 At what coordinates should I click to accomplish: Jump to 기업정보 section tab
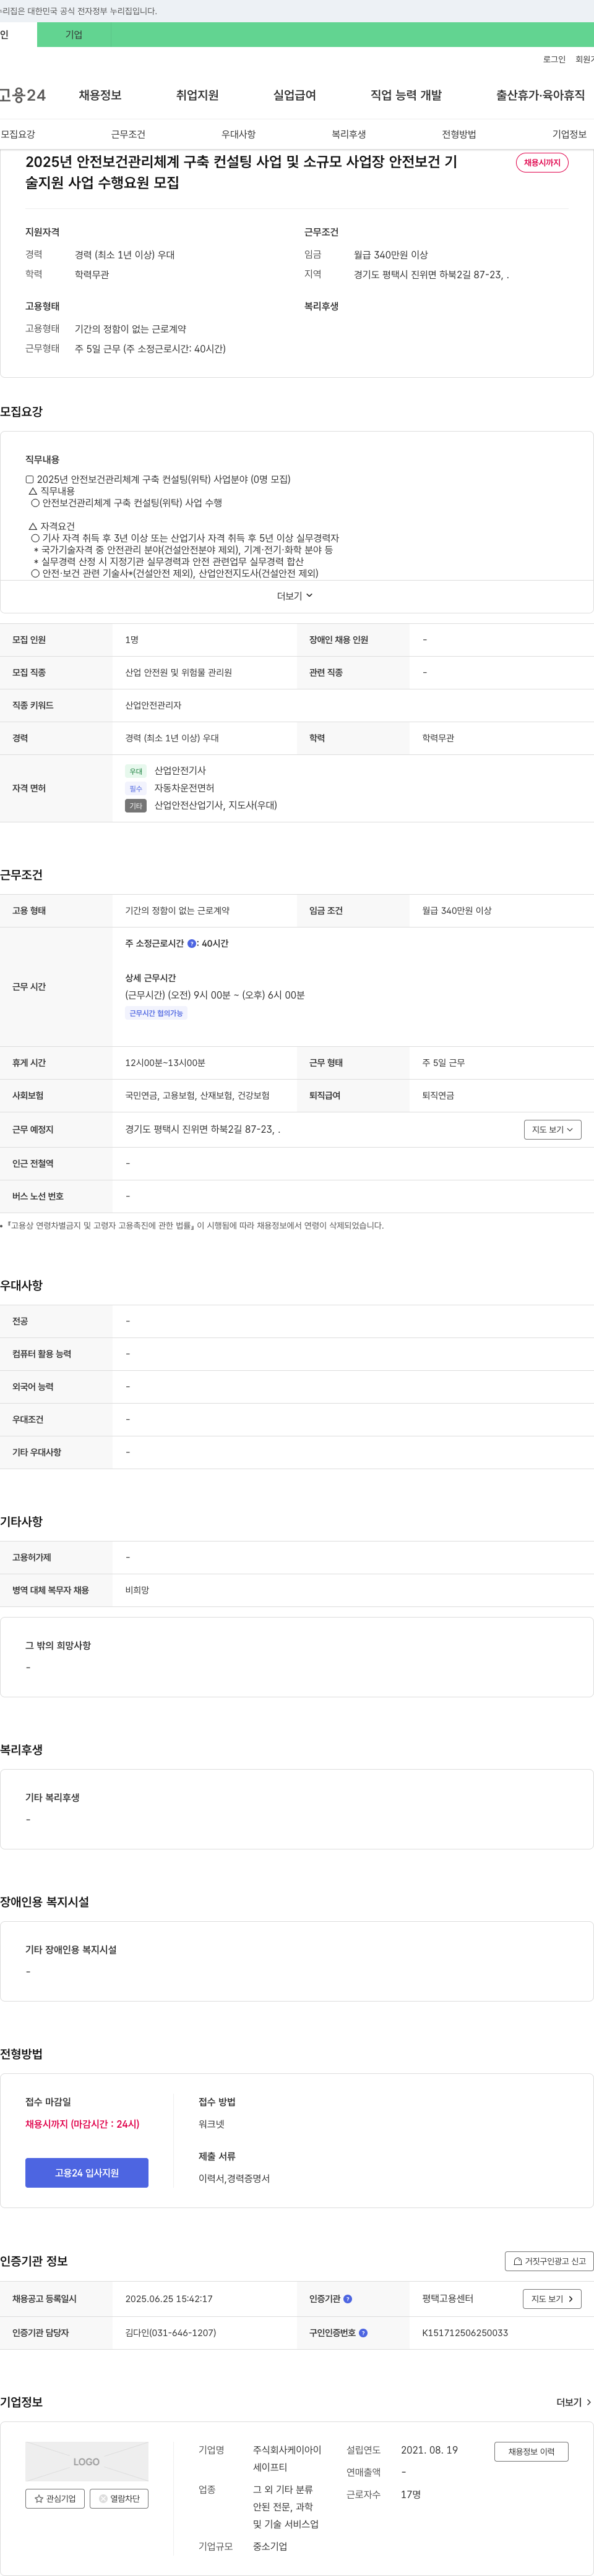[x=569, y=134]
